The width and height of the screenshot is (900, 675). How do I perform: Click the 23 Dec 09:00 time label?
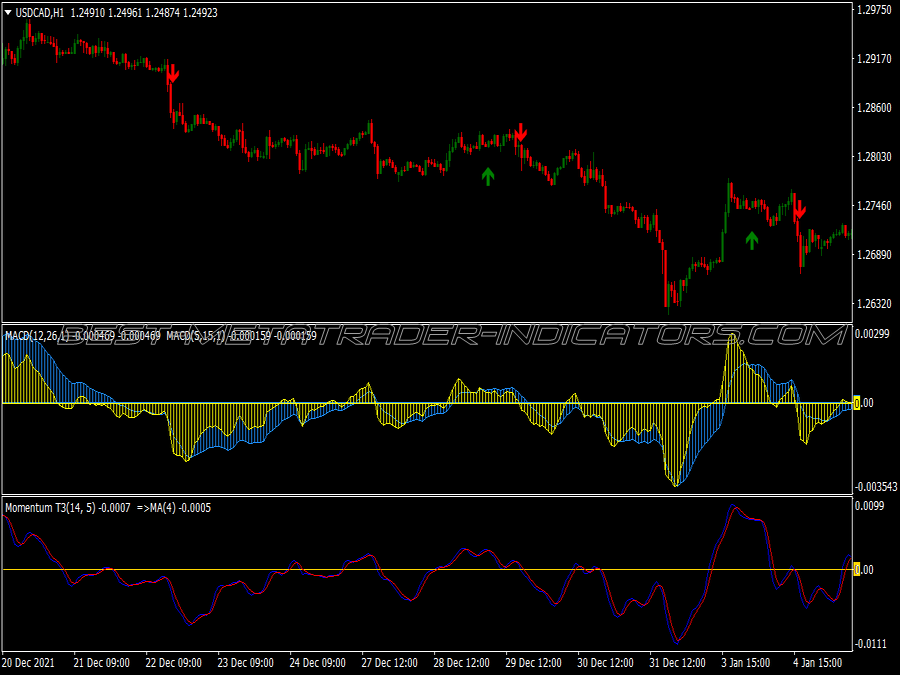point(246,663)
